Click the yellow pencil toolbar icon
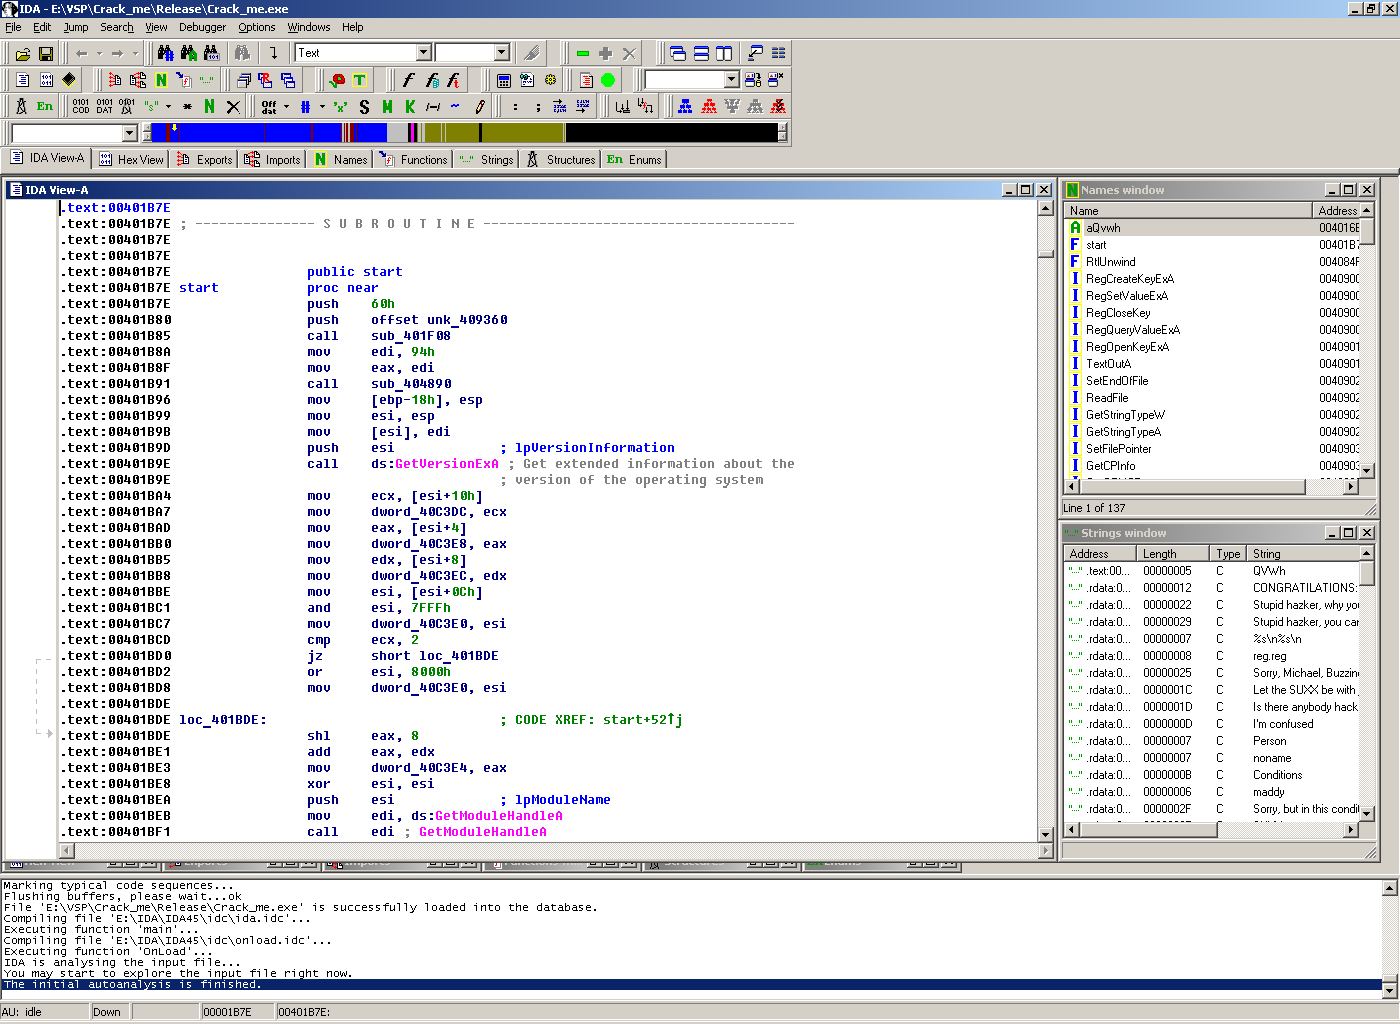This screenshot has height=1024, width=1400. [x=480, y=106]
